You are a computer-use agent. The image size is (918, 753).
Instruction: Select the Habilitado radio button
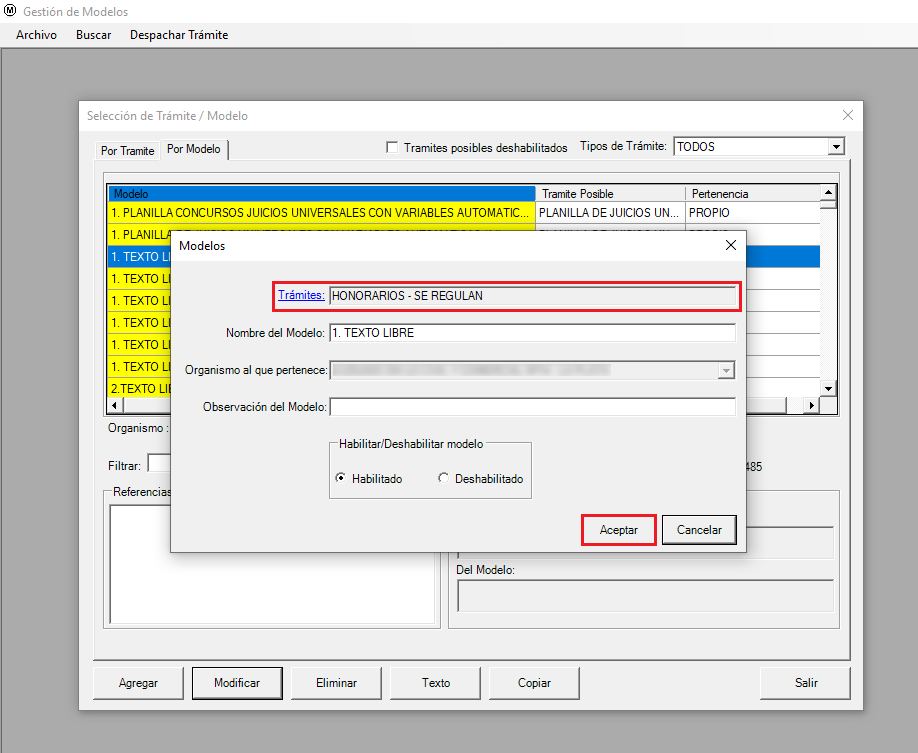pos(341,479)
